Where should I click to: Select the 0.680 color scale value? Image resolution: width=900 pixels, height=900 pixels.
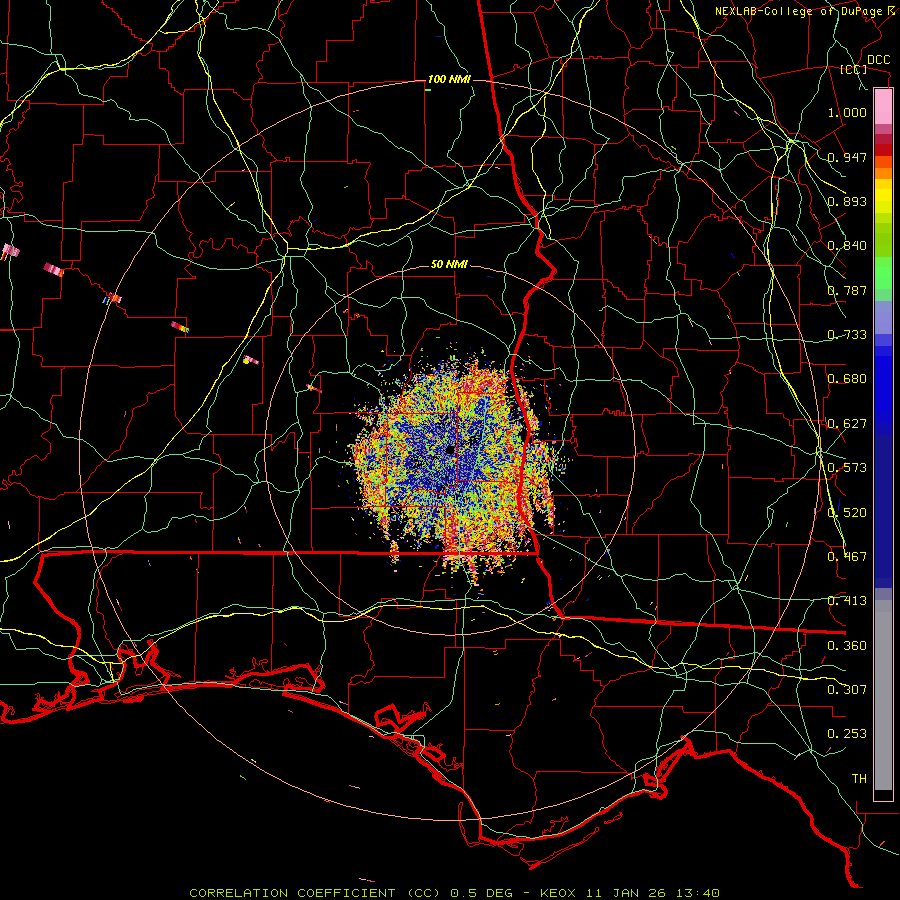coord(847,378)
